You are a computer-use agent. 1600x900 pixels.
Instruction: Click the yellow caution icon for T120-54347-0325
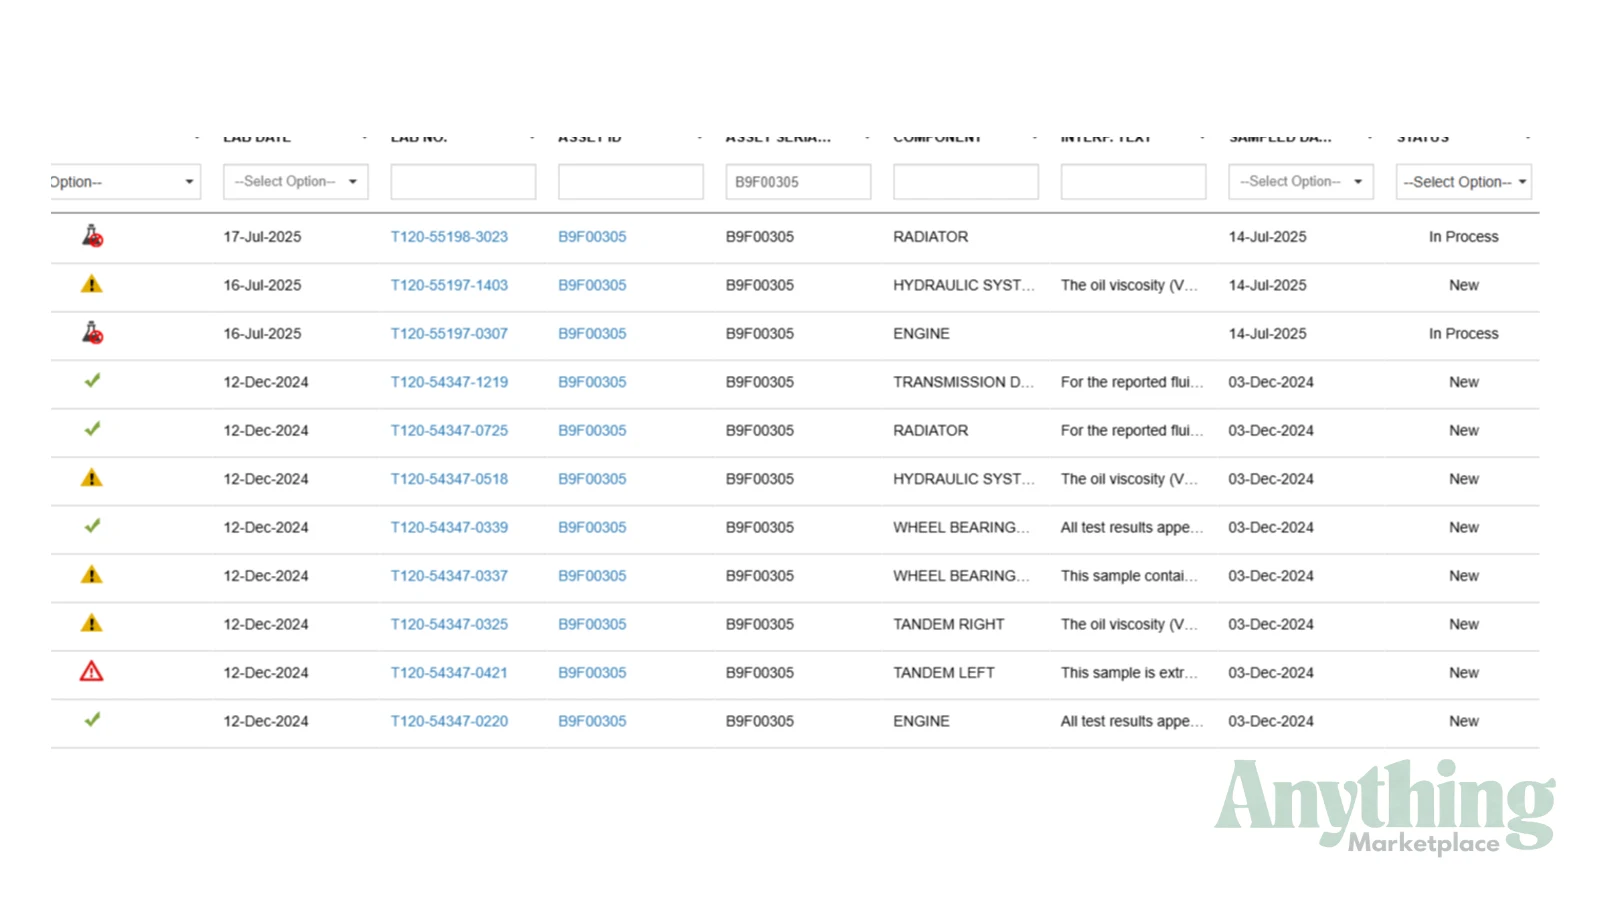[x=91, y=623]
